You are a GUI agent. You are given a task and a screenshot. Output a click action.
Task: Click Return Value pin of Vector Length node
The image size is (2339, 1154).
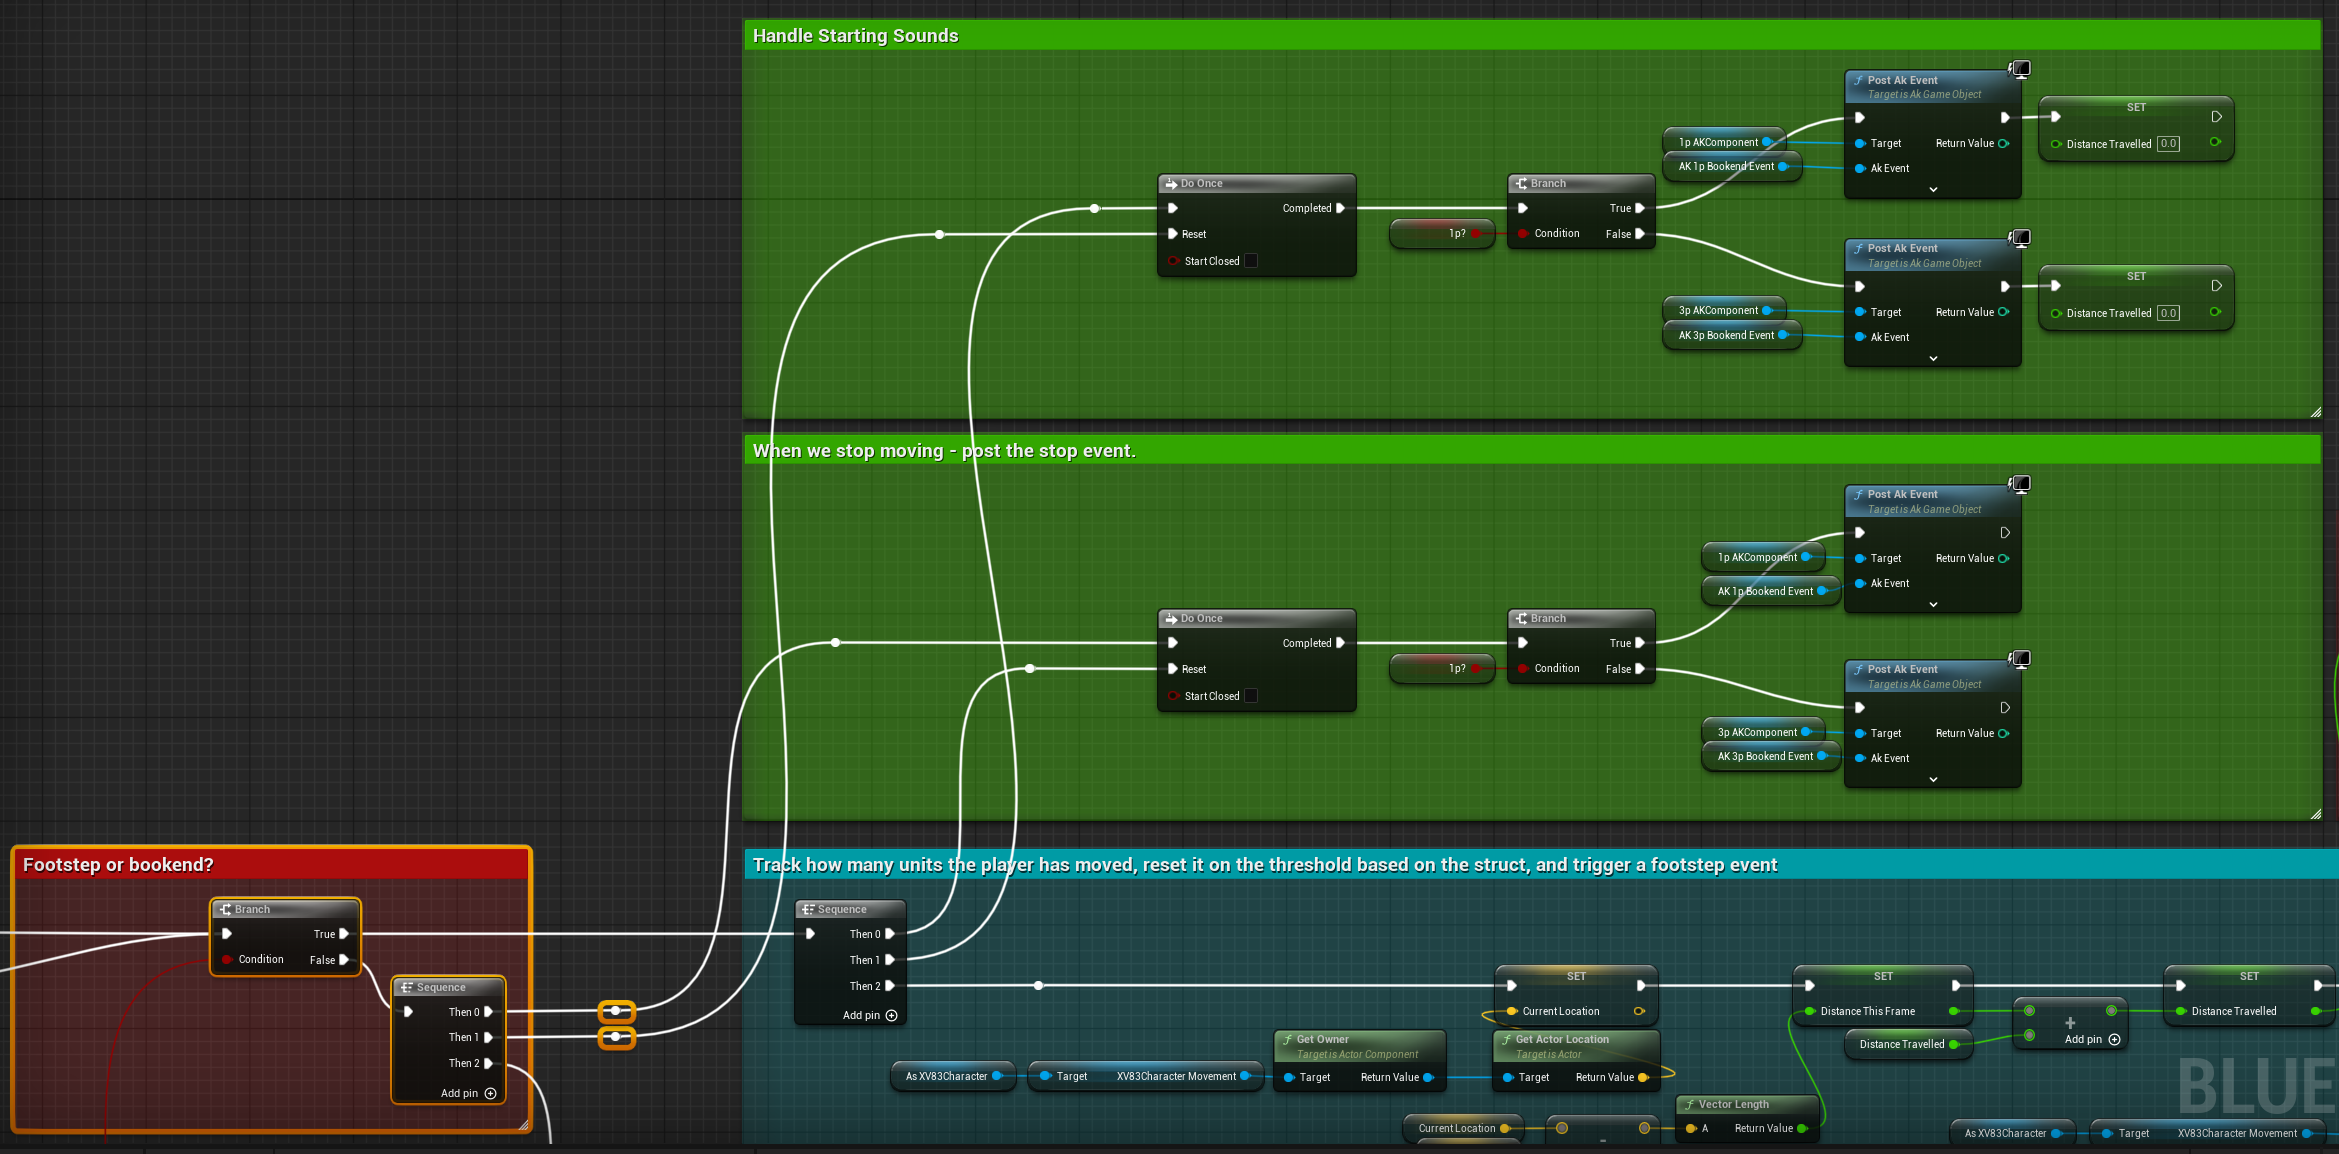(x=1802, y=1129)
